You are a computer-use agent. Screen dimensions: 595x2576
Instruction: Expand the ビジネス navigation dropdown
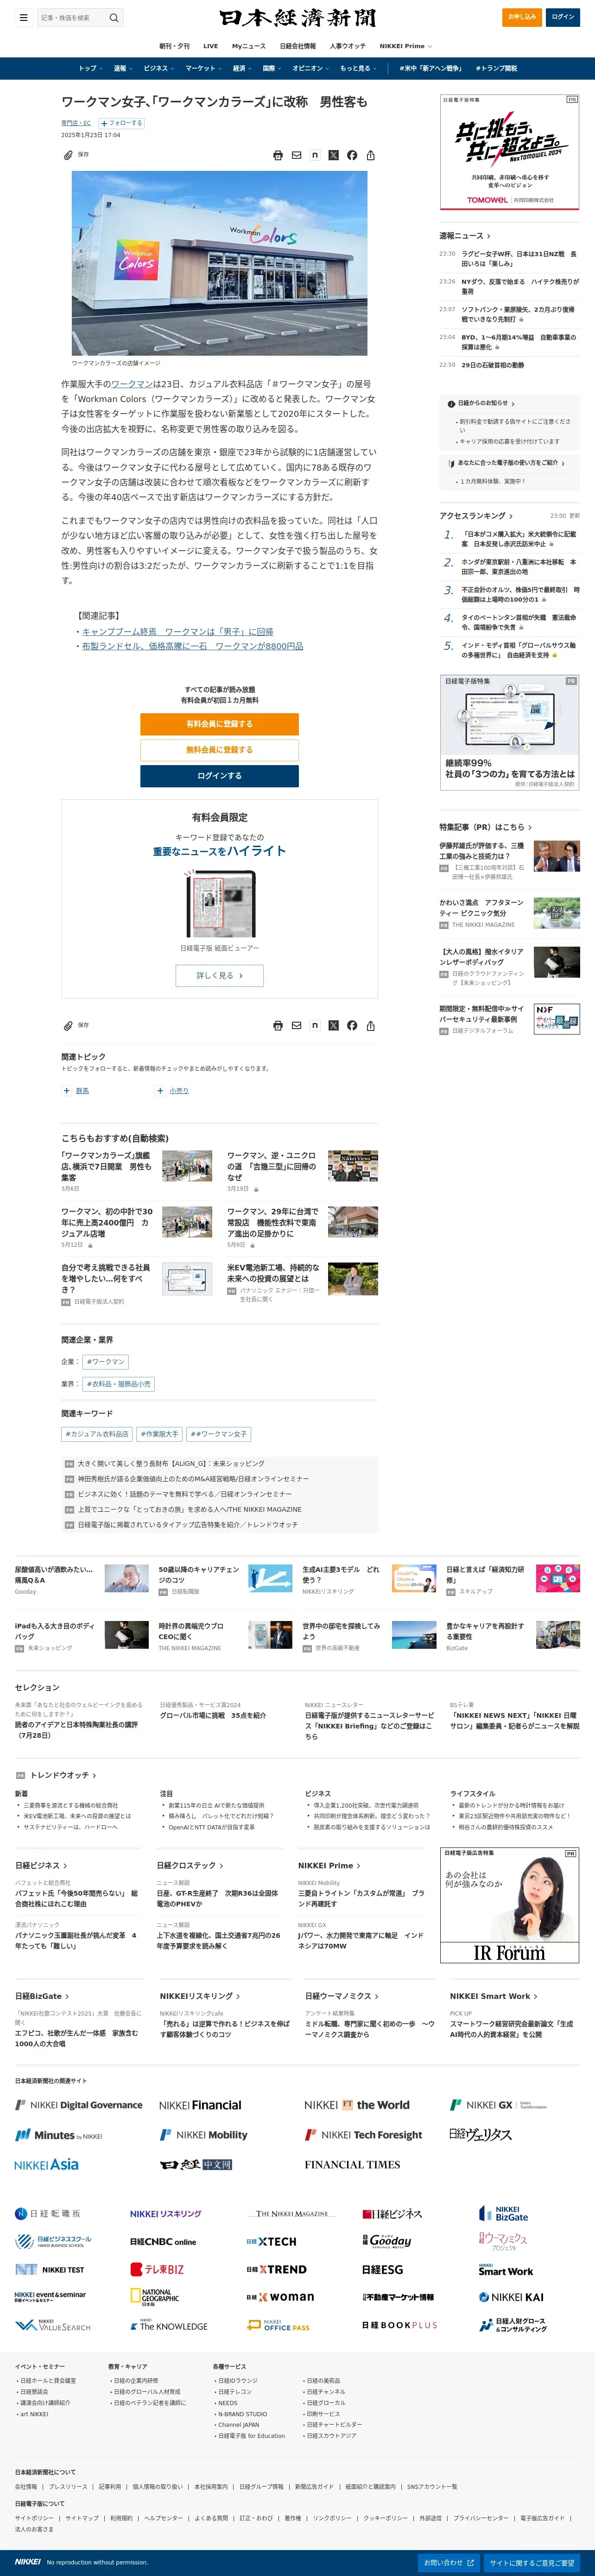coord(158,68)
